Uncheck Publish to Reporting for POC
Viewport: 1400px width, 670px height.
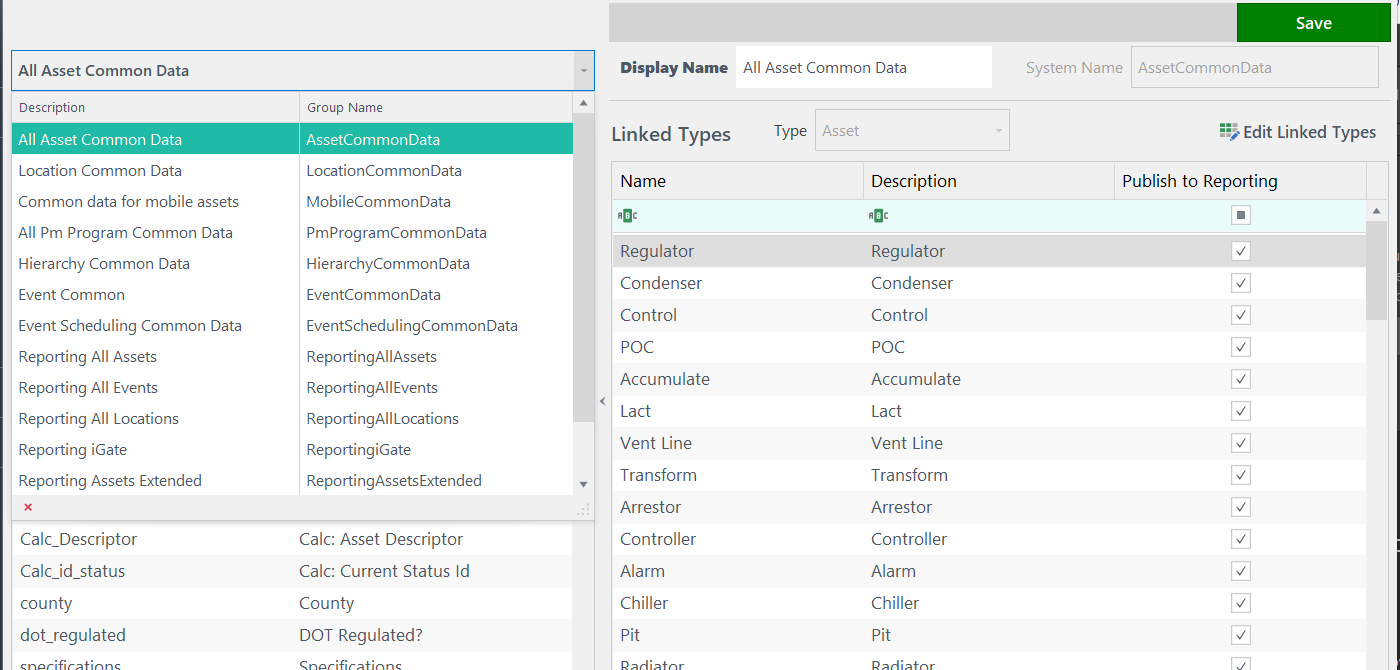[1241, 347]
